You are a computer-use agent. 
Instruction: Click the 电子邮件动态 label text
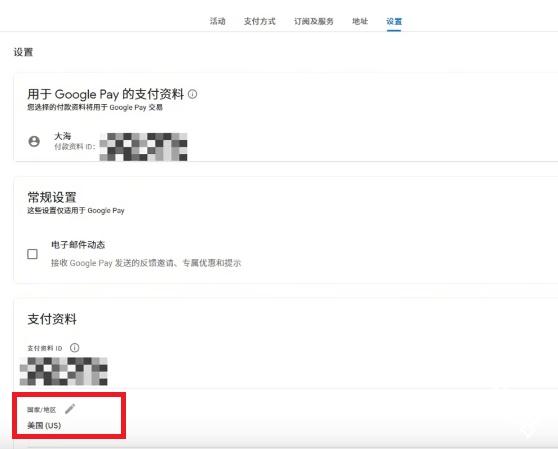pos(78,244)
